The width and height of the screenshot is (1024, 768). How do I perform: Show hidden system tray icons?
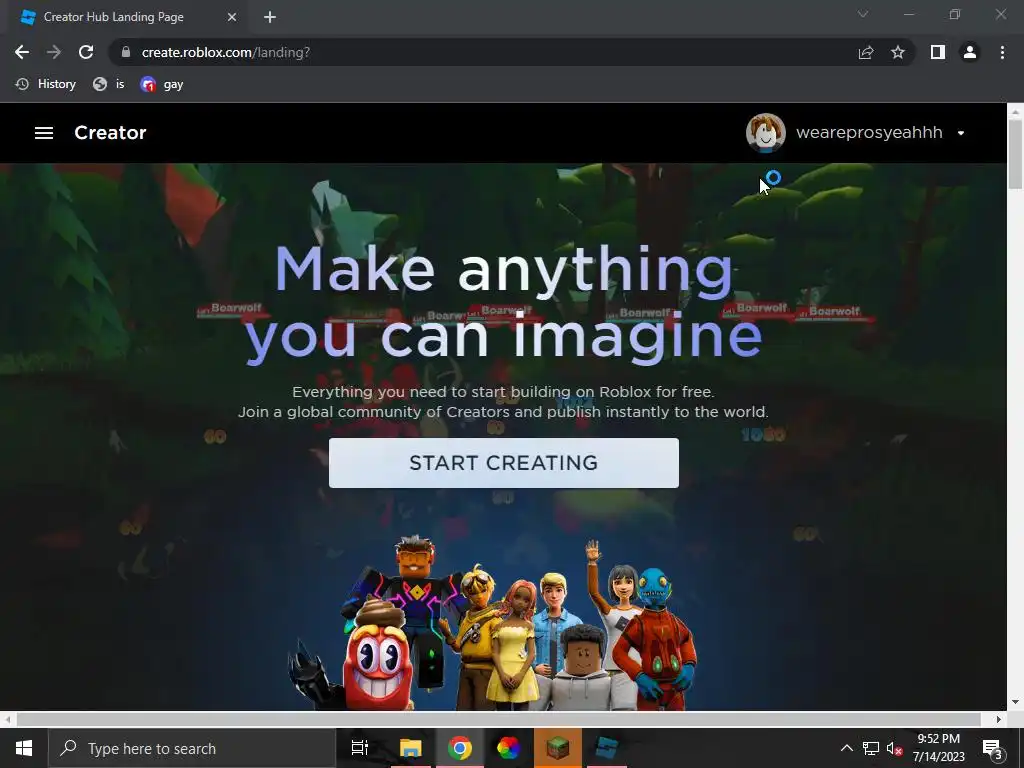click(x=846, y=748)
